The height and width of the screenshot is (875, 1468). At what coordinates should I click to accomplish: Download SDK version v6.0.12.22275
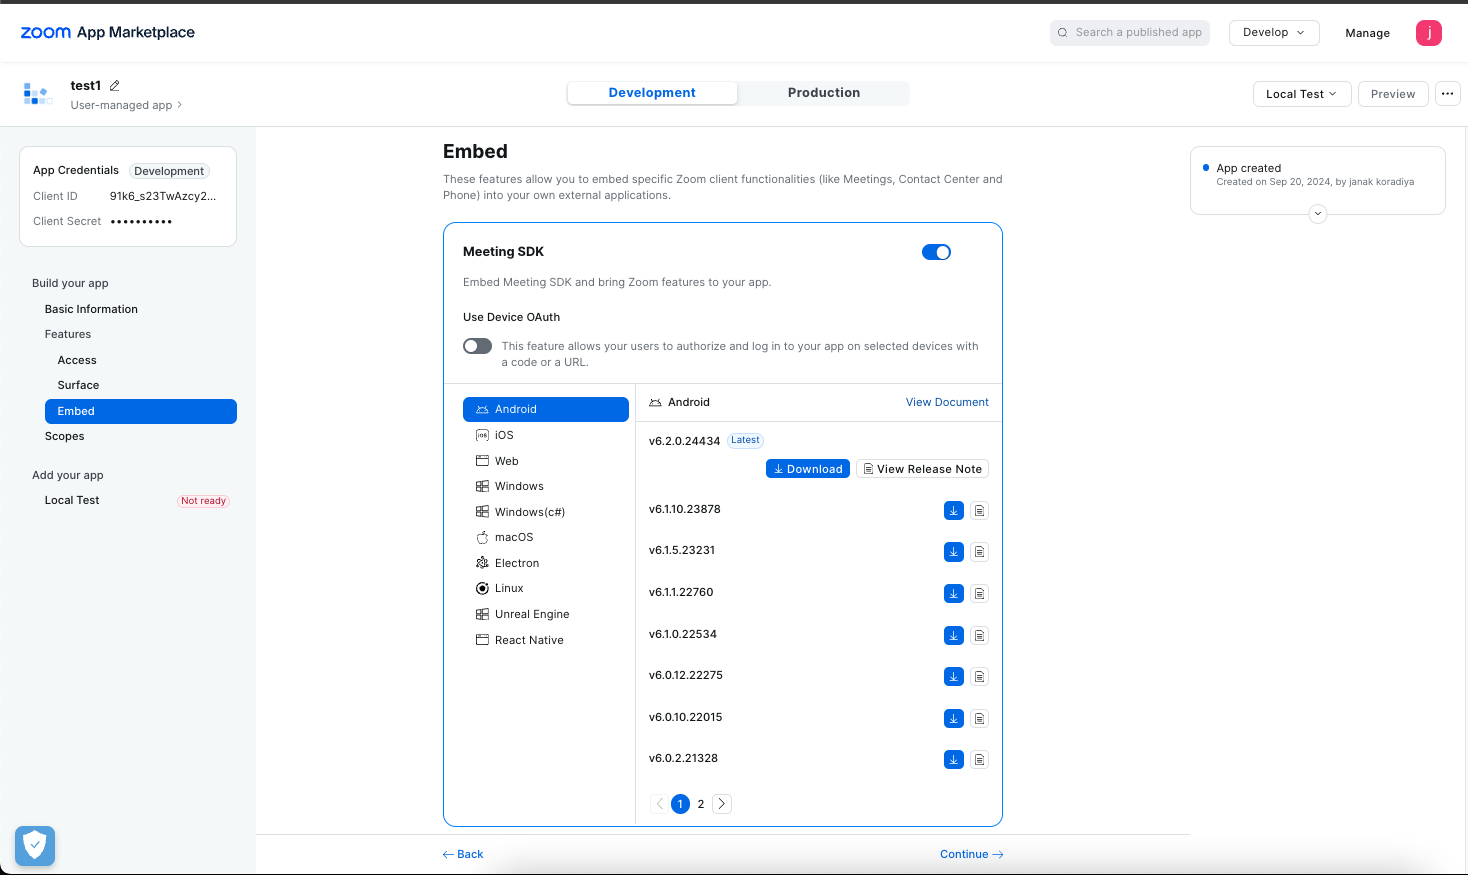coord(954,677)
